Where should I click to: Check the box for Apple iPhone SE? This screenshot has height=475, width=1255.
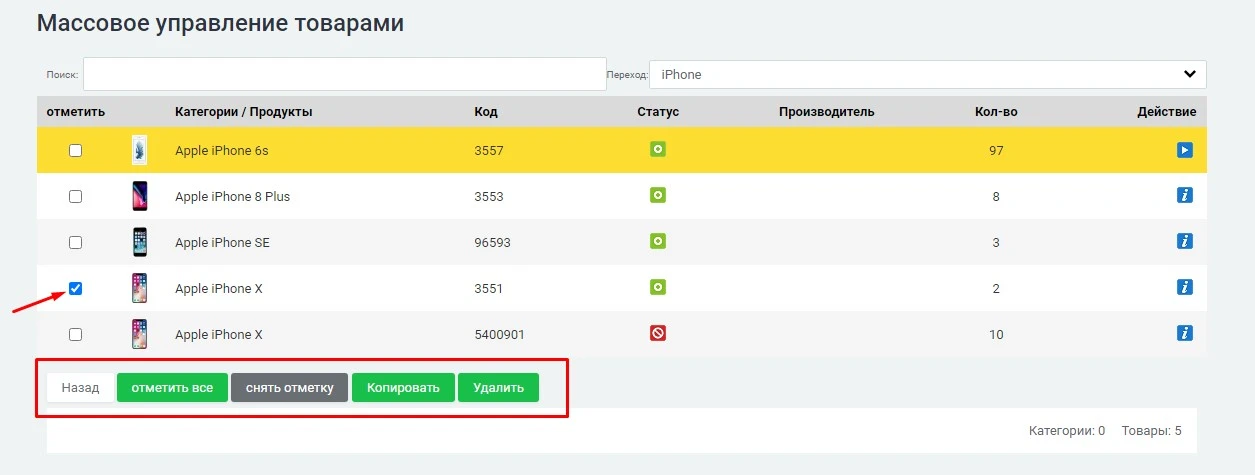coord(75,243)
